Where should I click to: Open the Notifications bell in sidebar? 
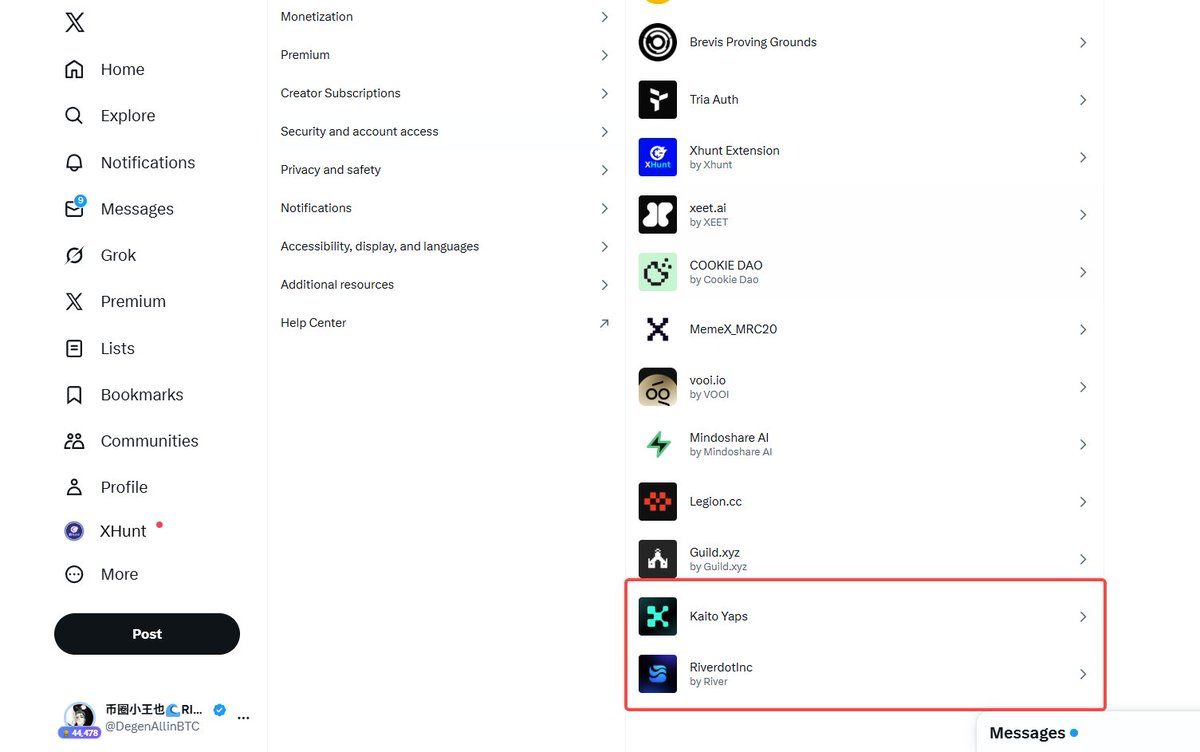coord(74,162)
